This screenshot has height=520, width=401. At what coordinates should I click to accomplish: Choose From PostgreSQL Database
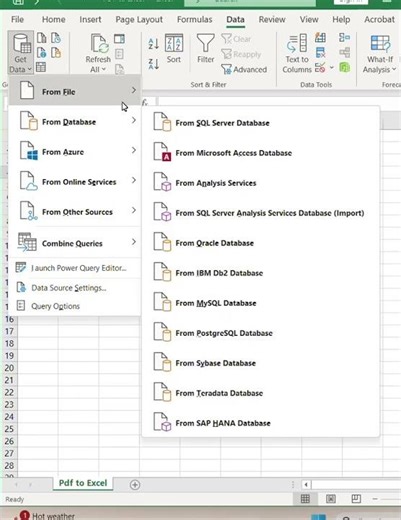tap(261, 333)
